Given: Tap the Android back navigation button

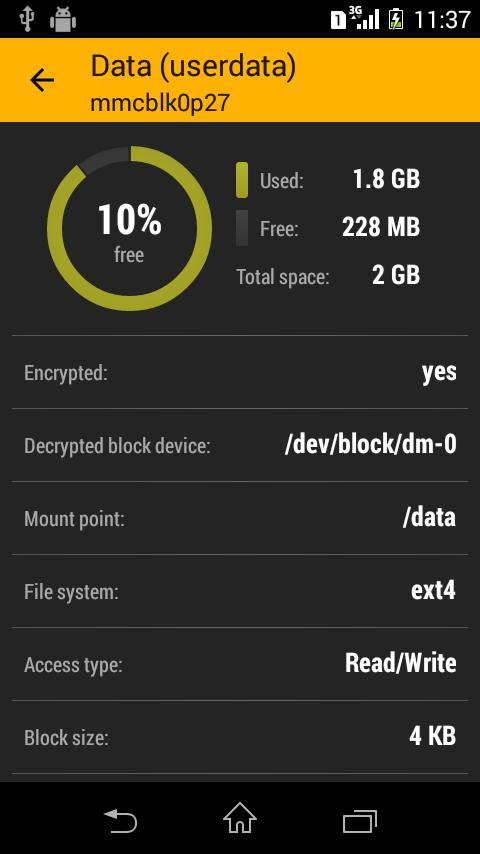Looking at the screenshot, I should tap(120, 820).
